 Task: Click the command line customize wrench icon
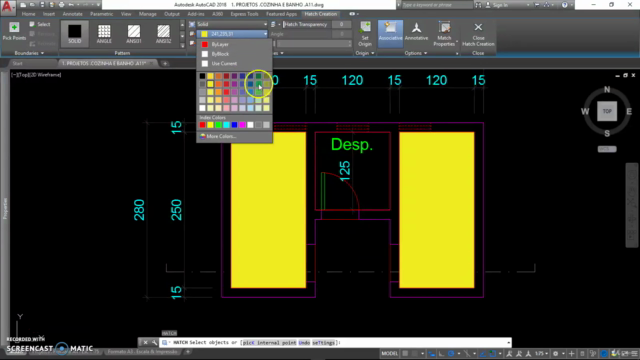tap(154, 342)
